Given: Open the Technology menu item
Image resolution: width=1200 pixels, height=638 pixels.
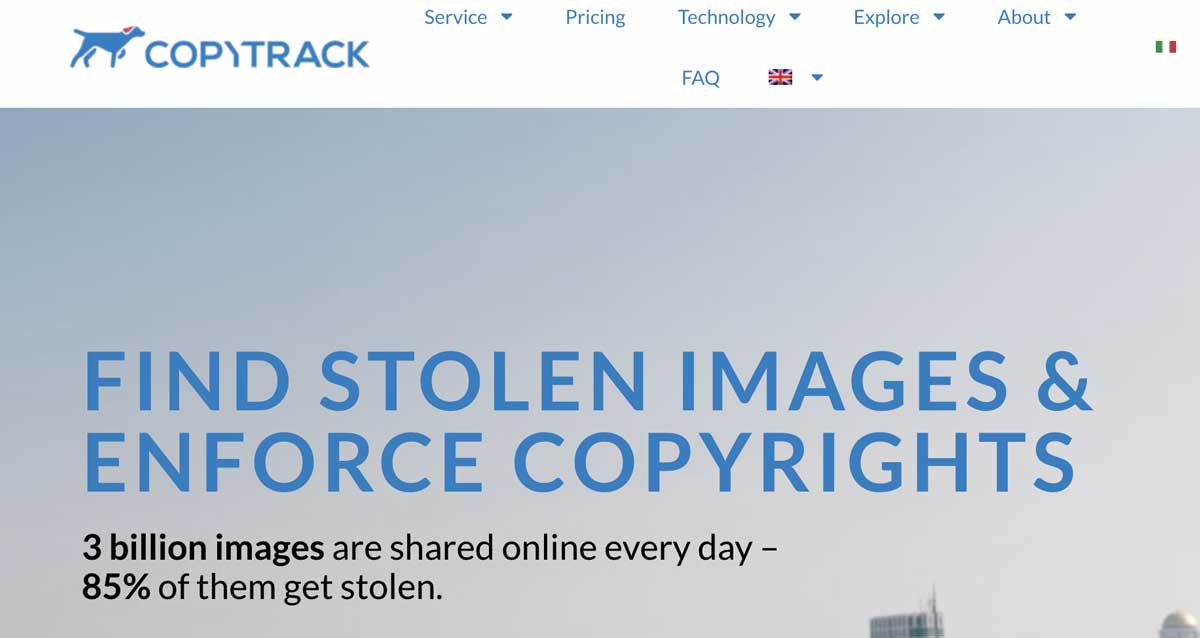Looking at the screenshot, I should (726, 17).
